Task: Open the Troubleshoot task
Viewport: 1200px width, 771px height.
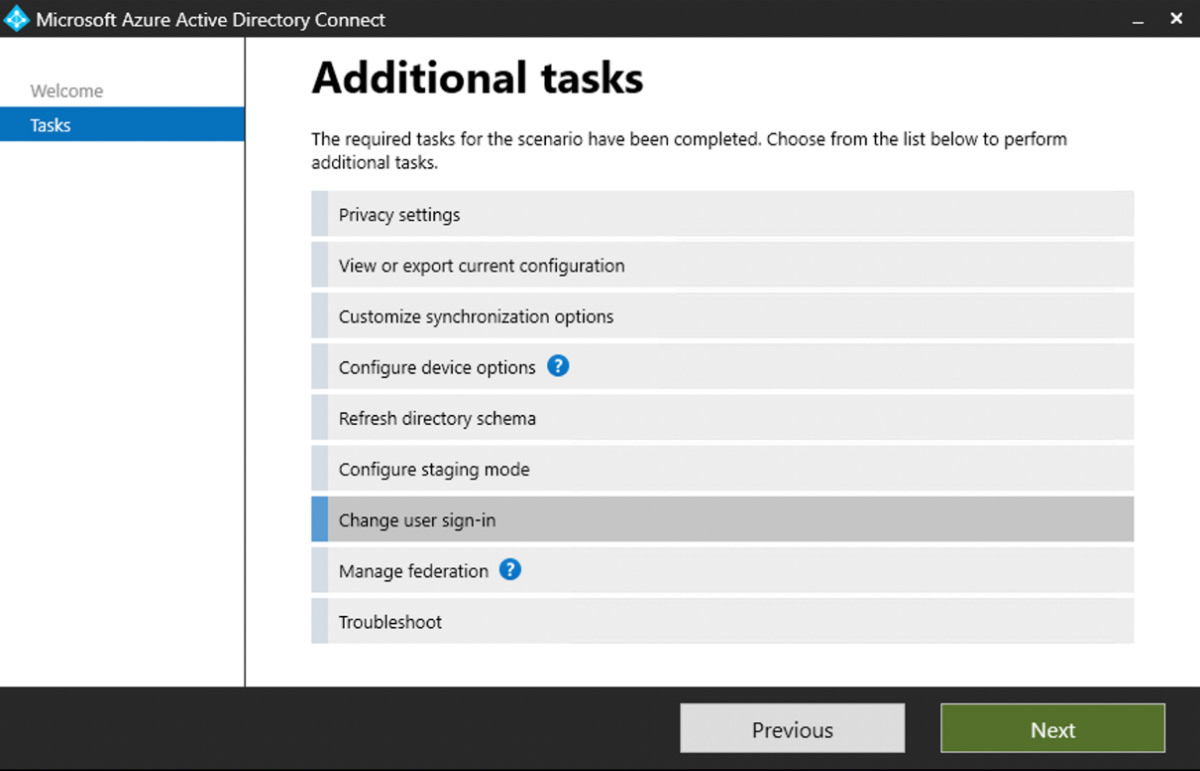Action: click(722, 622)
